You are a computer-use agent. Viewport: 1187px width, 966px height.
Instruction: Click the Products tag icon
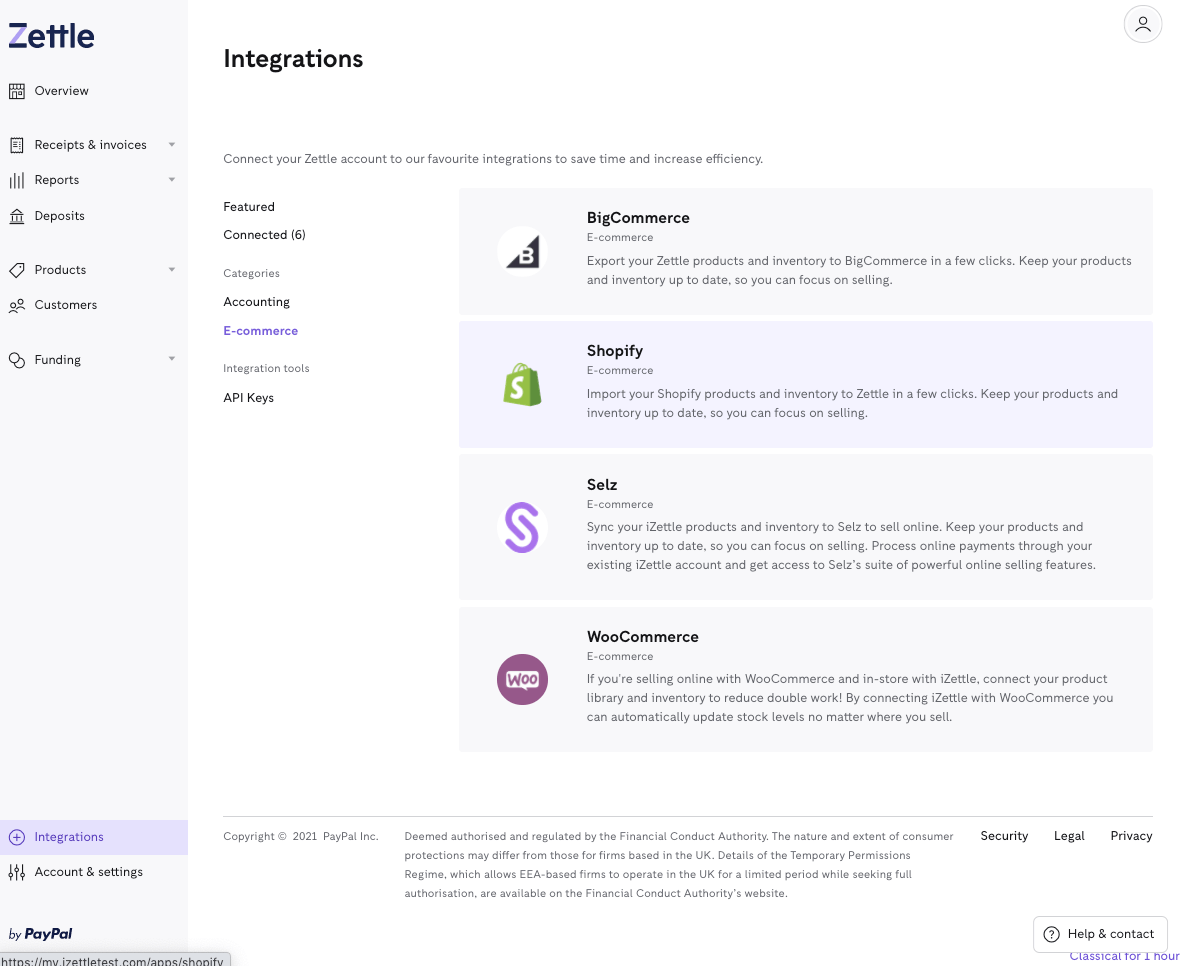pyautogui.click(x=17, y=270)
